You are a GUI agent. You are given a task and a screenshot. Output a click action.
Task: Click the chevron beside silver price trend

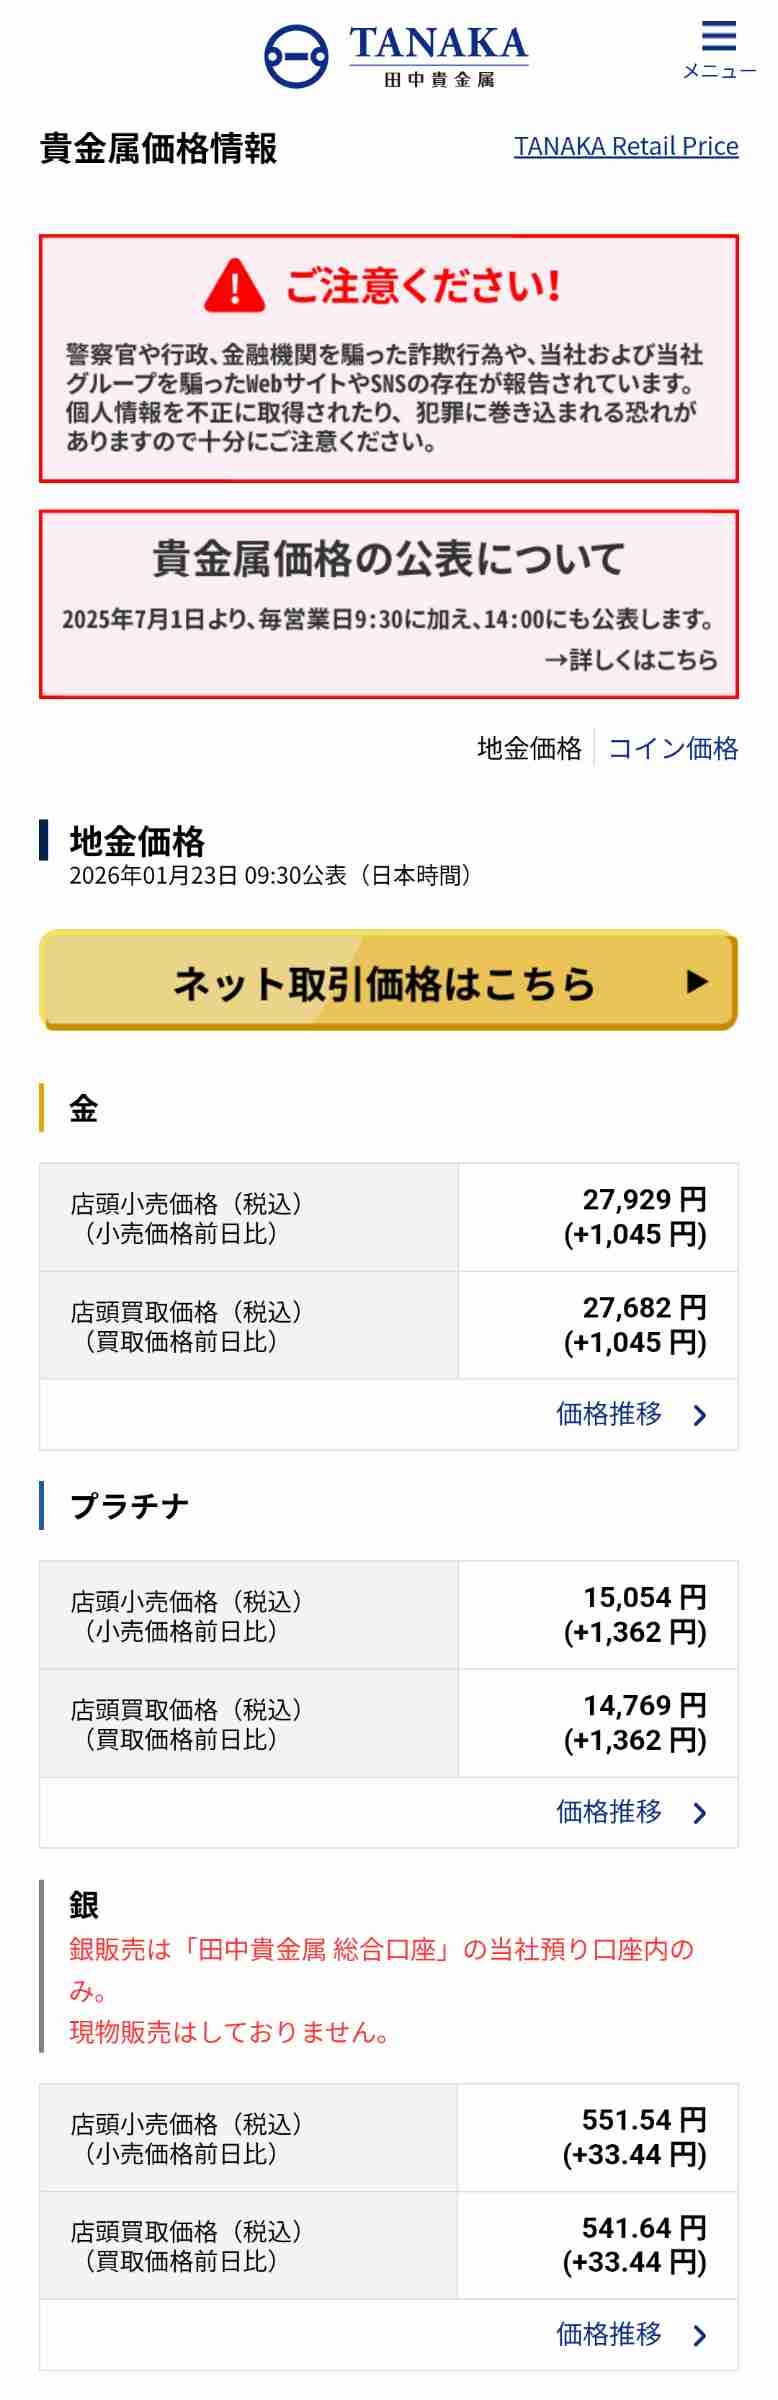click(700, 2335)
